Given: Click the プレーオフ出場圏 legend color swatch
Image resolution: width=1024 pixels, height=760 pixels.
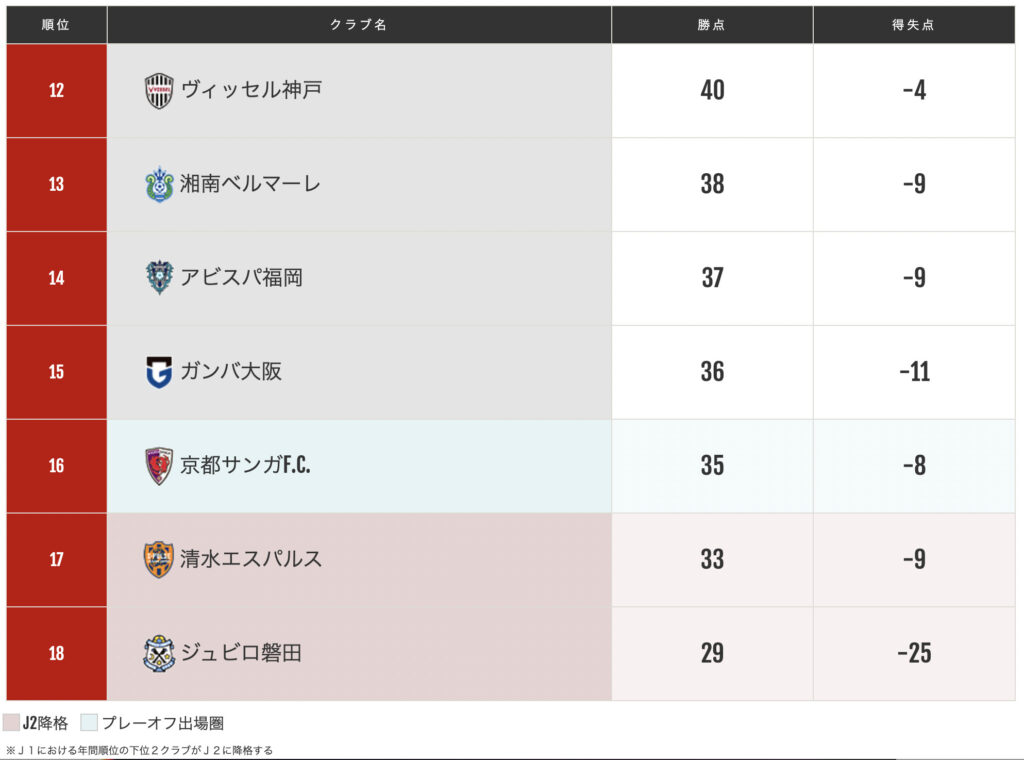Looking at the screenshot, I should tap(89, 723).
